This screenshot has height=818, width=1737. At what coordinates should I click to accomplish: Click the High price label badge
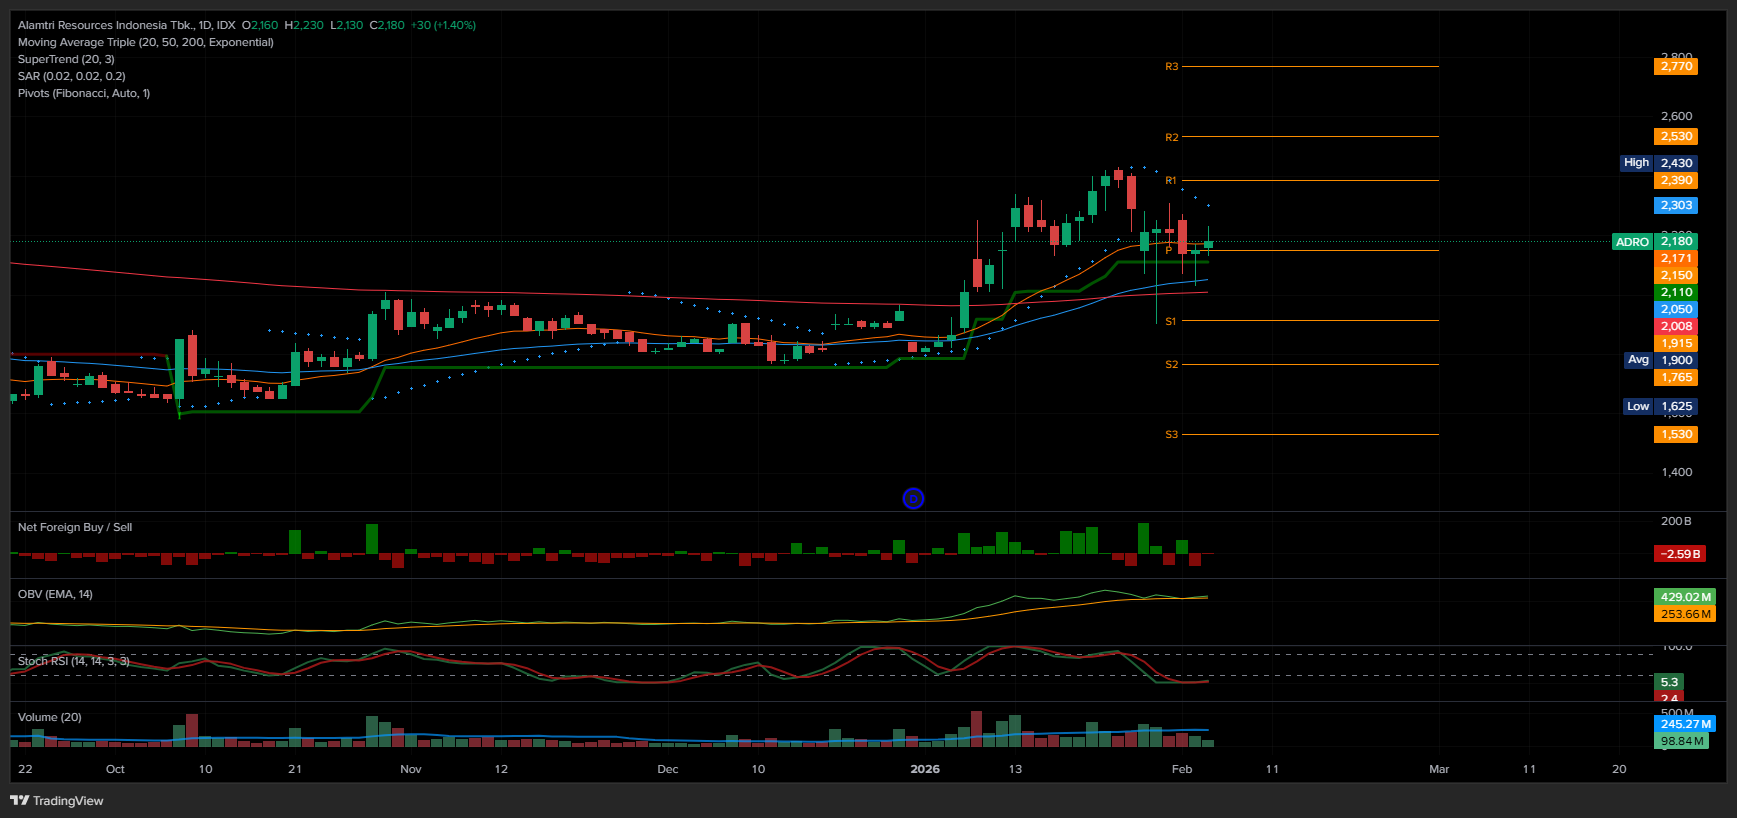(x=1636, y=163)
